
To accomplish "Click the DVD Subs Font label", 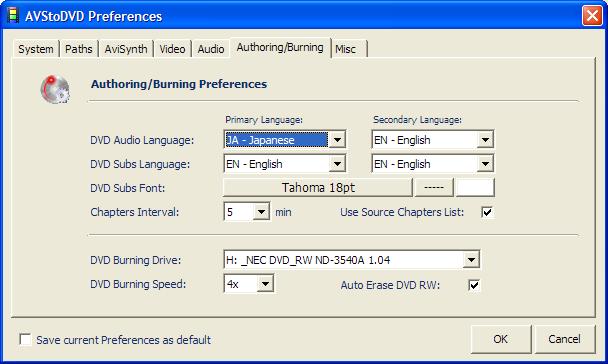I will tap(128, 188).
